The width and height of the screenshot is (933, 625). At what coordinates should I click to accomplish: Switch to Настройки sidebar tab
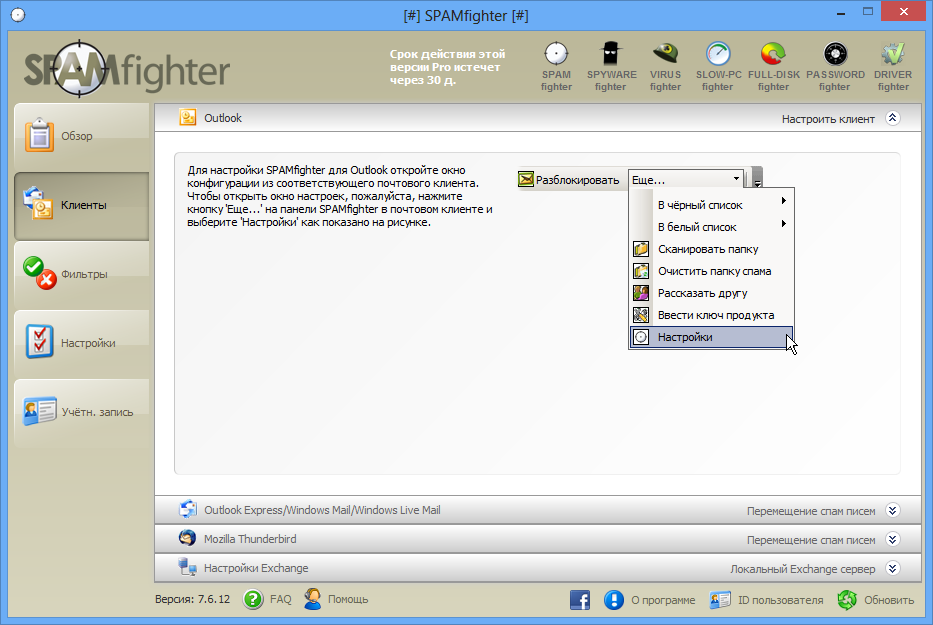pos(82,343)
